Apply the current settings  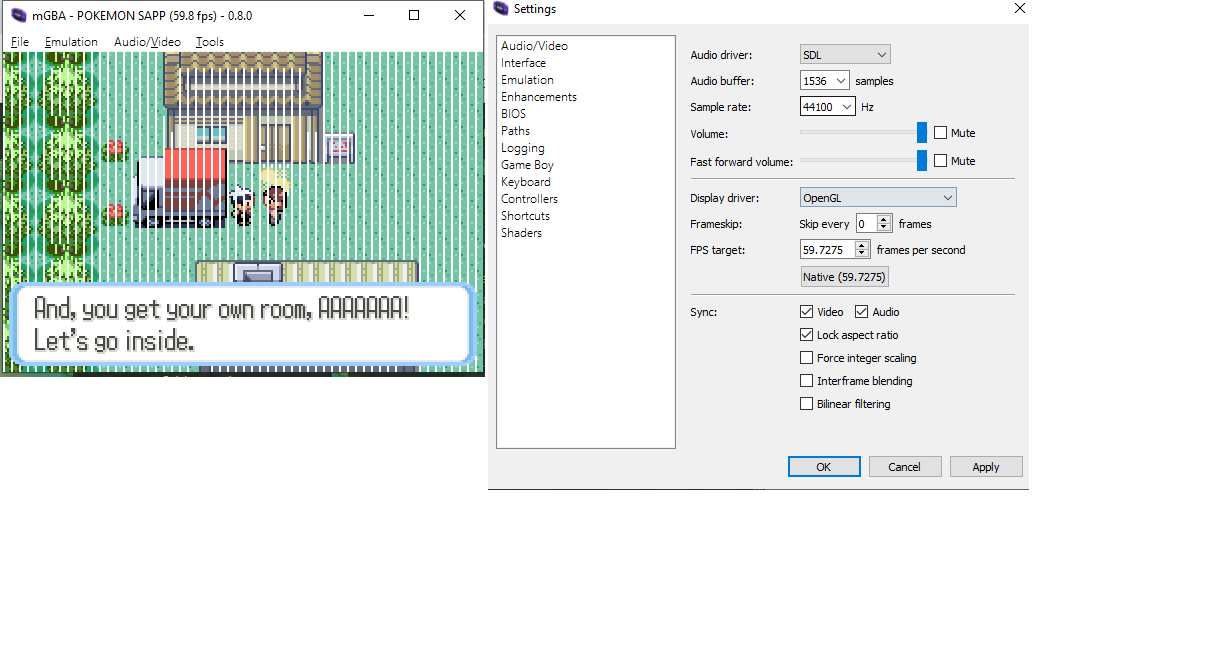click(x=985, y=466)
